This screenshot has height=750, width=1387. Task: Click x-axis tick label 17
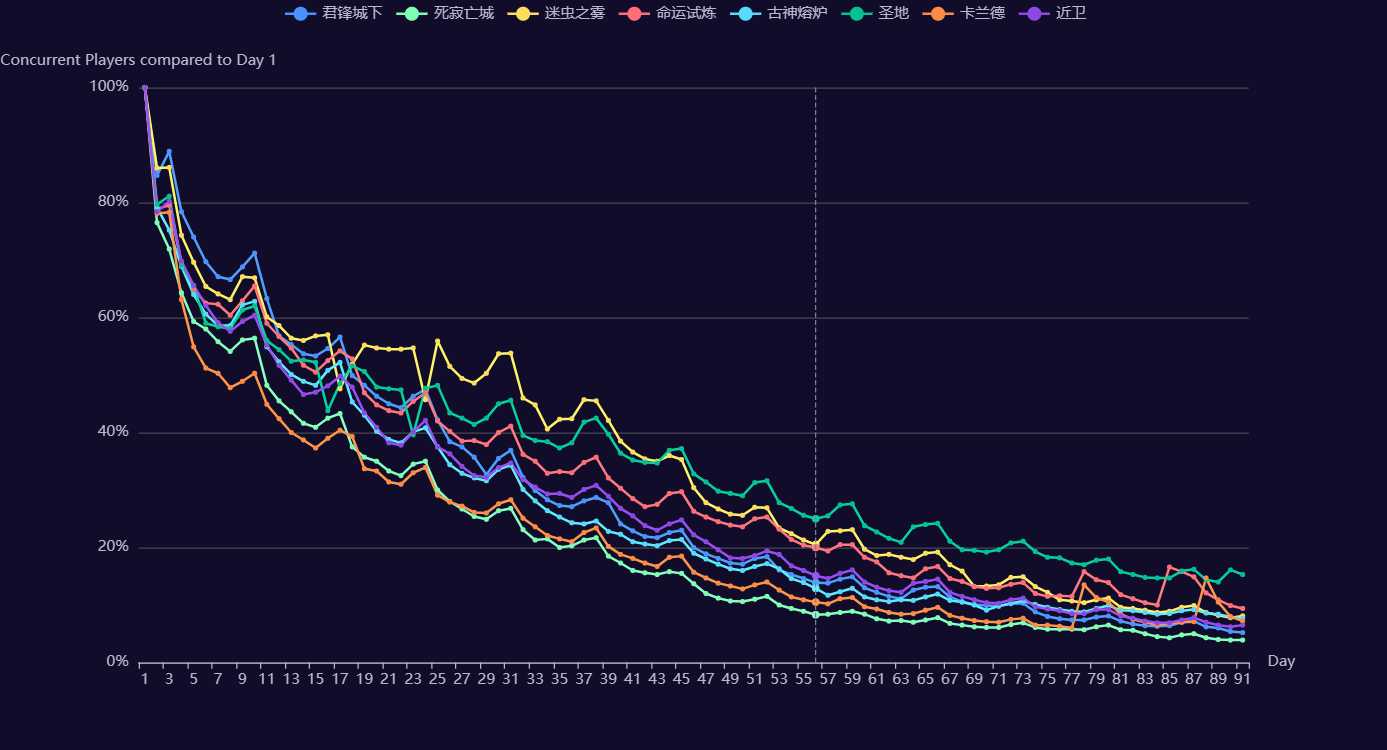(x=340, y=680)
